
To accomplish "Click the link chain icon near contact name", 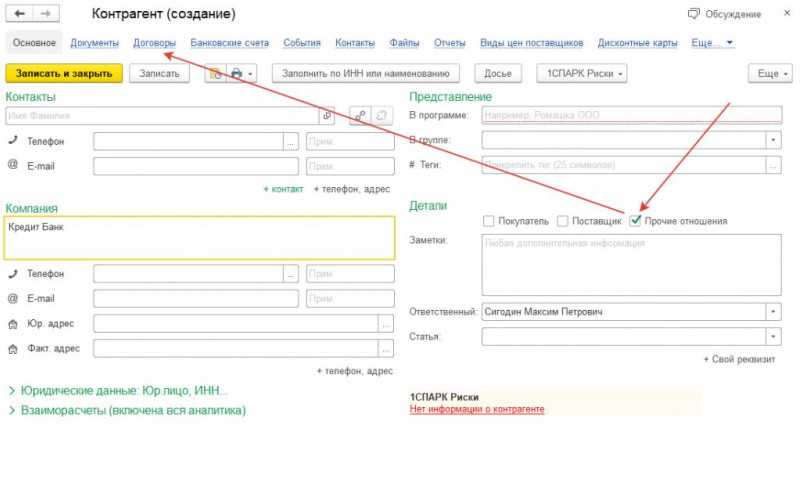I will pos(360,116).
